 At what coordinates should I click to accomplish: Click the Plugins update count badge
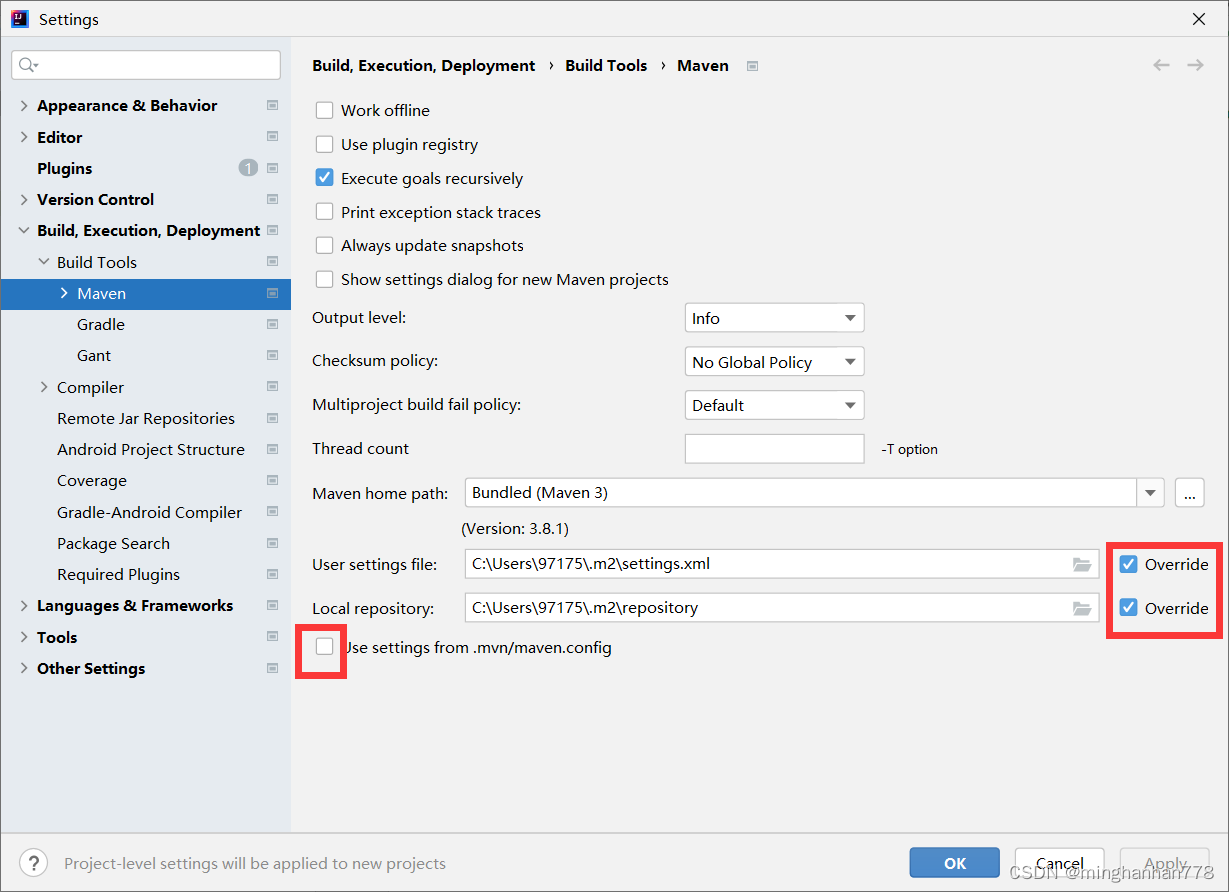click(x=248, y=168)
